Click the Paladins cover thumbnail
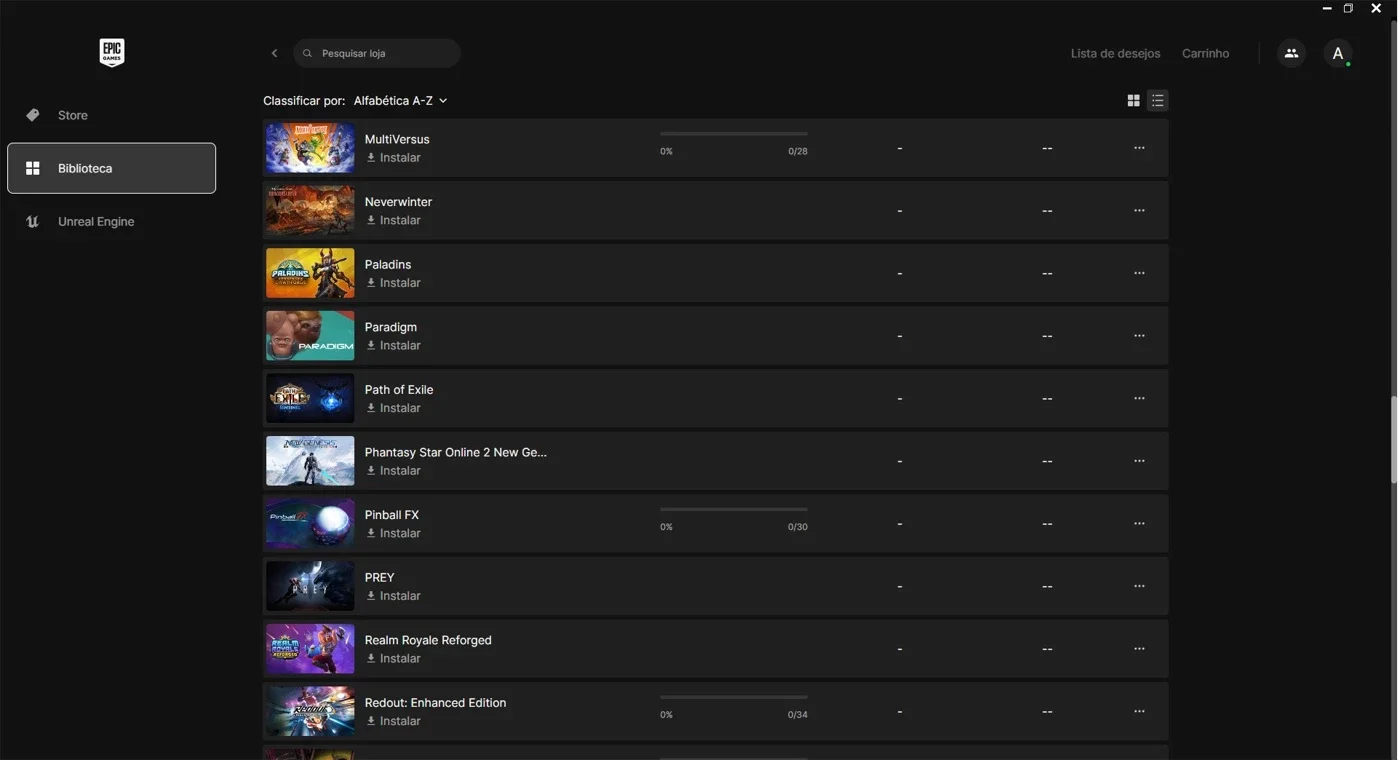 [310, 273]
